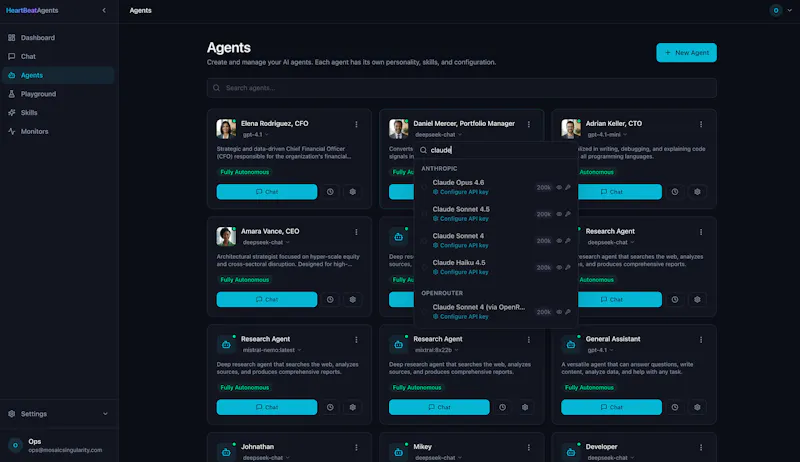Open the top-right user menu chevron
The height and width of the screenshot is (462, 800).
[790, 10]
